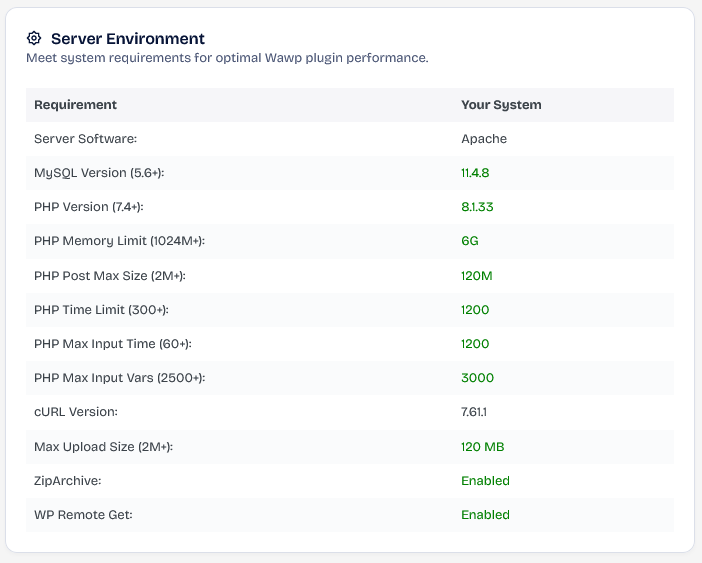This screenshot has height=563, width=702.
Task: Click the Your System column header
Action: click(500, 105)
